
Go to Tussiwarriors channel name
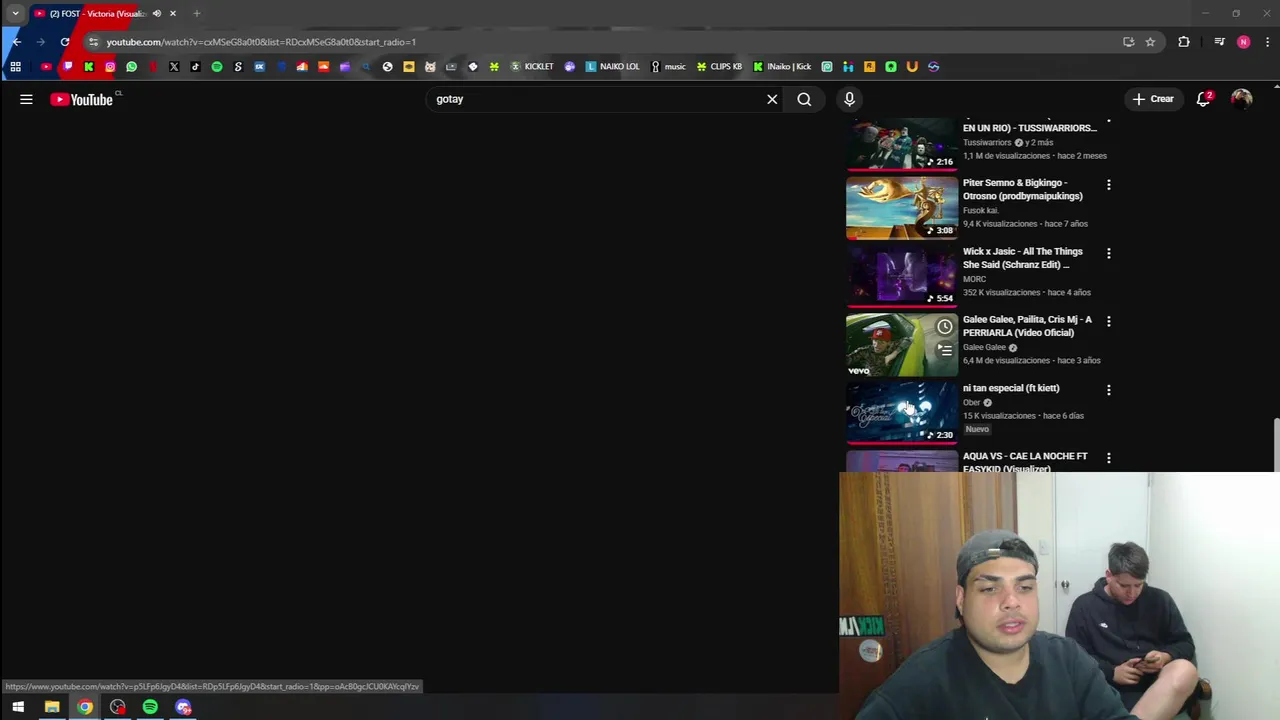[987, 143]
